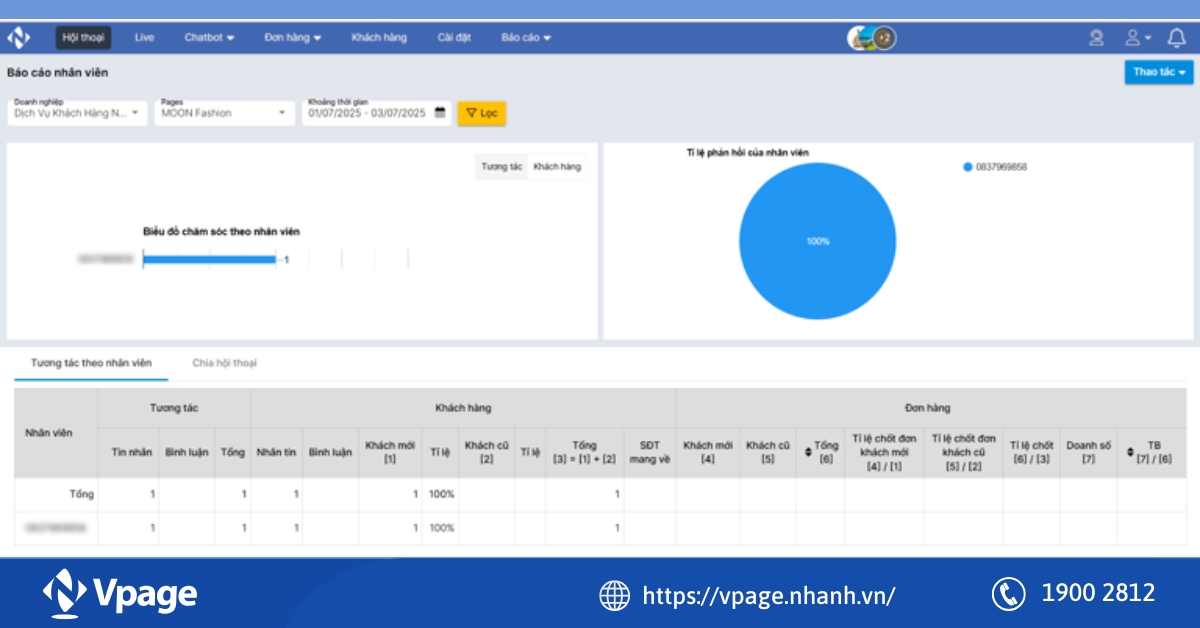The height and width of the screenshot is (628, 1200).
Task: Open the Khách hàng menu item
Action: [x=377, y=37]
